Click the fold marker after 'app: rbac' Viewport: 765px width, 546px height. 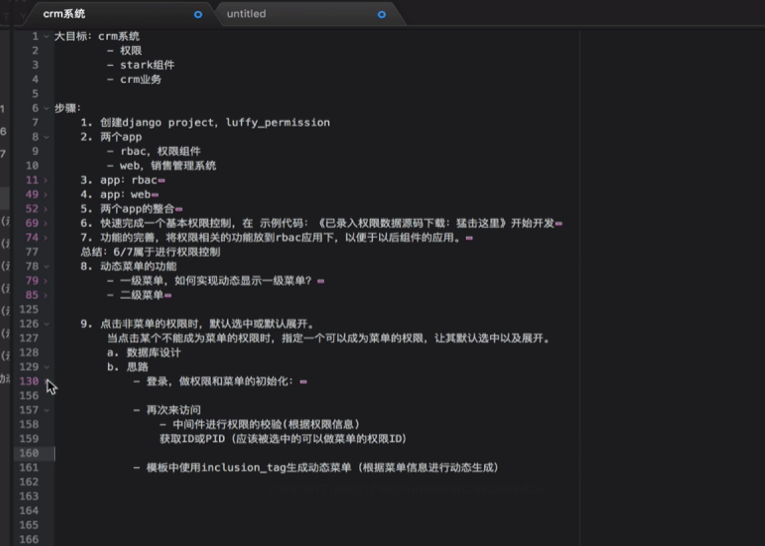point(161,181)
